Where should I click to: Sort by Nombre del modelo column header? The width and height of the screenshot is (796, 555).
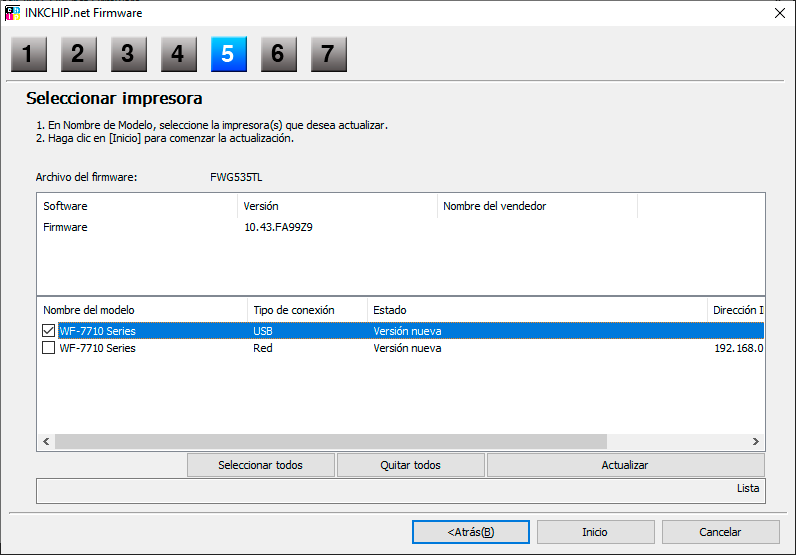(142, 310)
